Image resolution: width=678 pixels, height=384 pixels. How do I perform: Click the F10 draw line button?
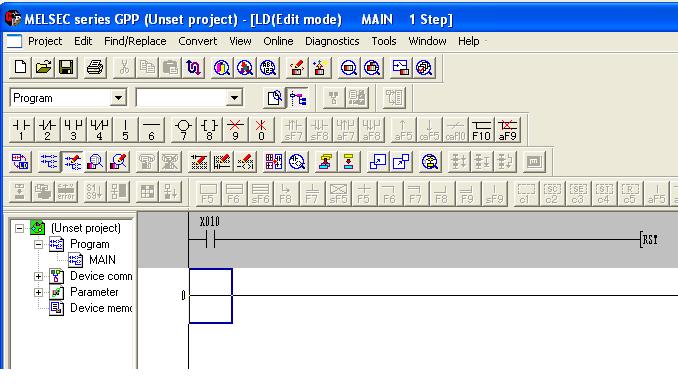click(481, 130)
